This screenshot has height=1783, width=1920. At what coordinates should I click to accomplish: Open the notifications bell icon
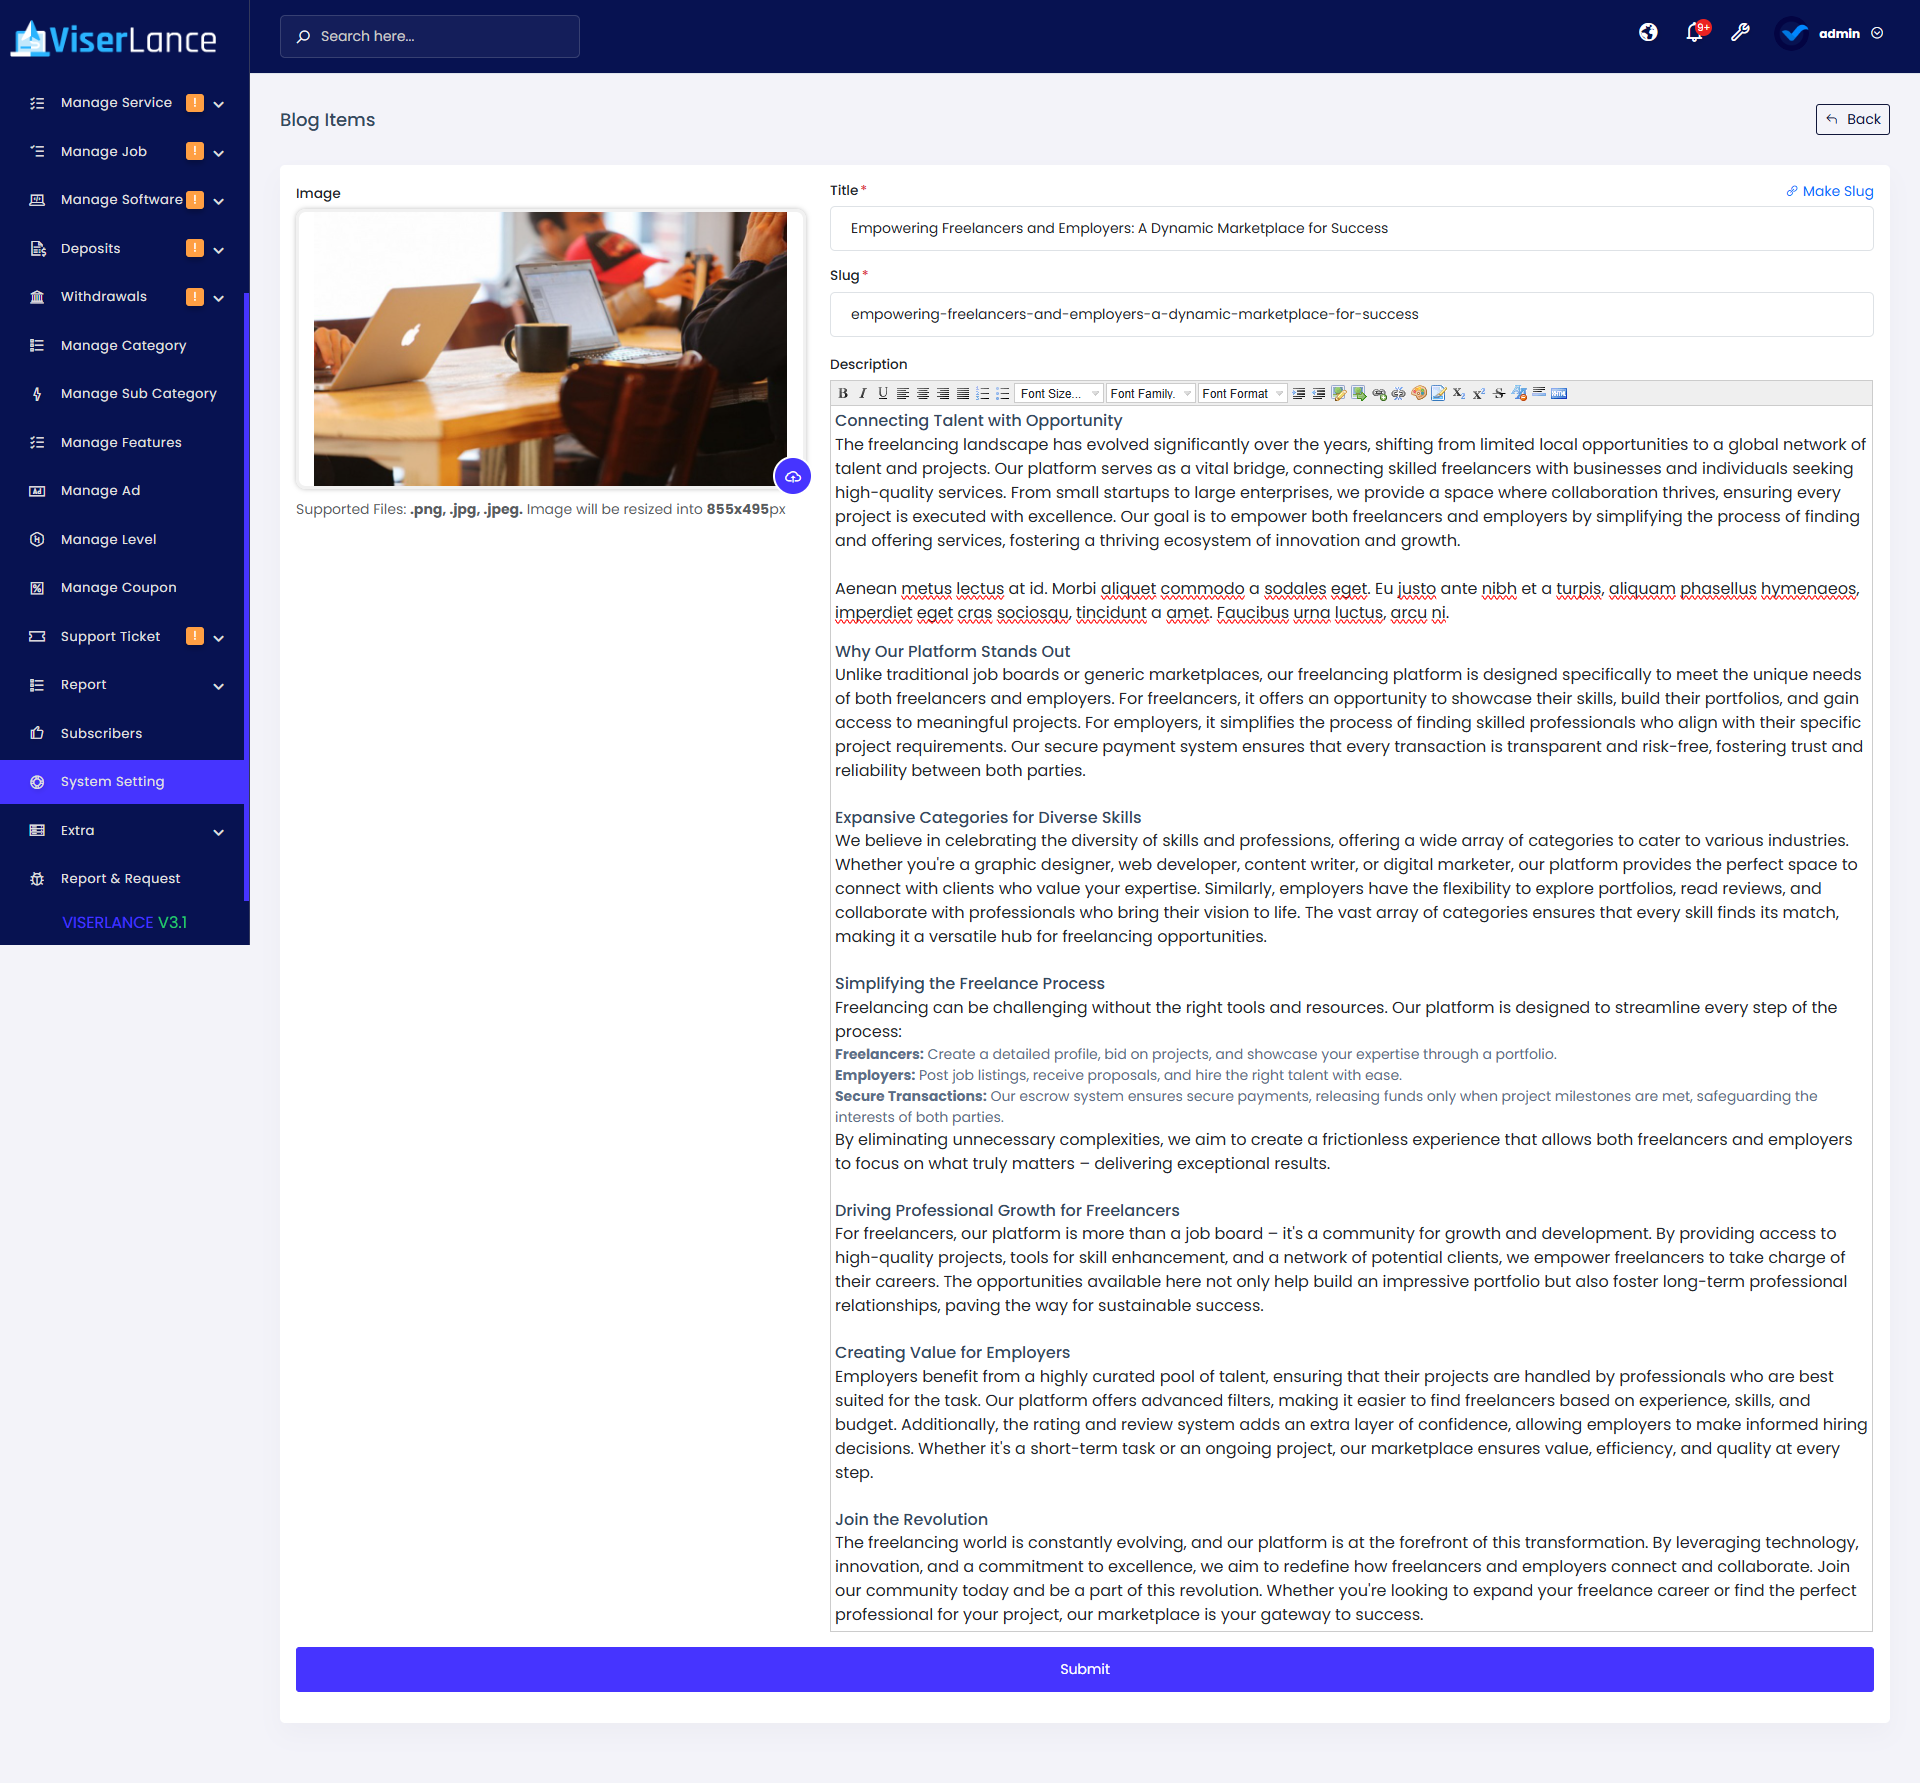[1694, 33]
